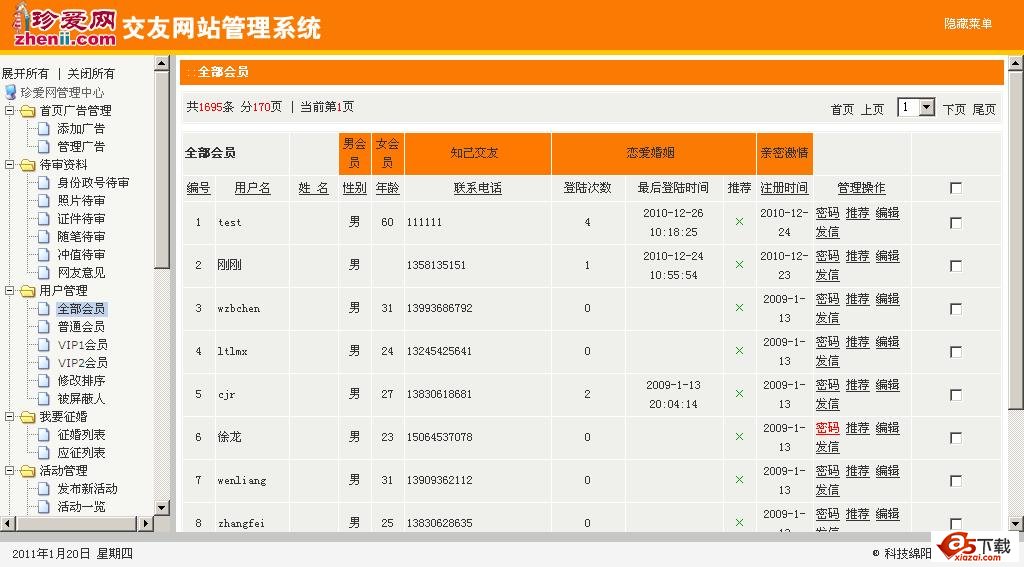Viewport: 1024px width, 567px height.
Task: Click page icon beside 应征列表
Action: (x=44, y=453)
